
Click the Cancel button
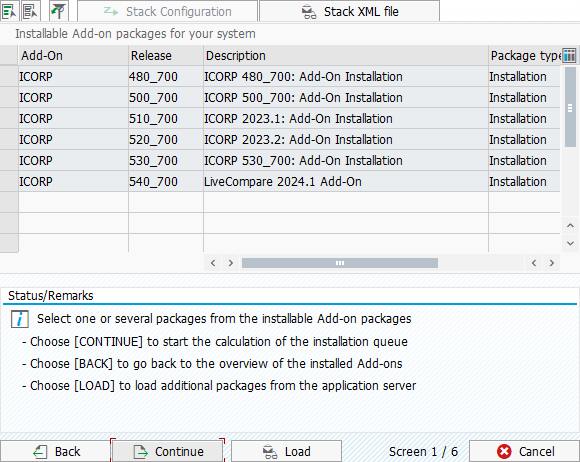[525, 452]
